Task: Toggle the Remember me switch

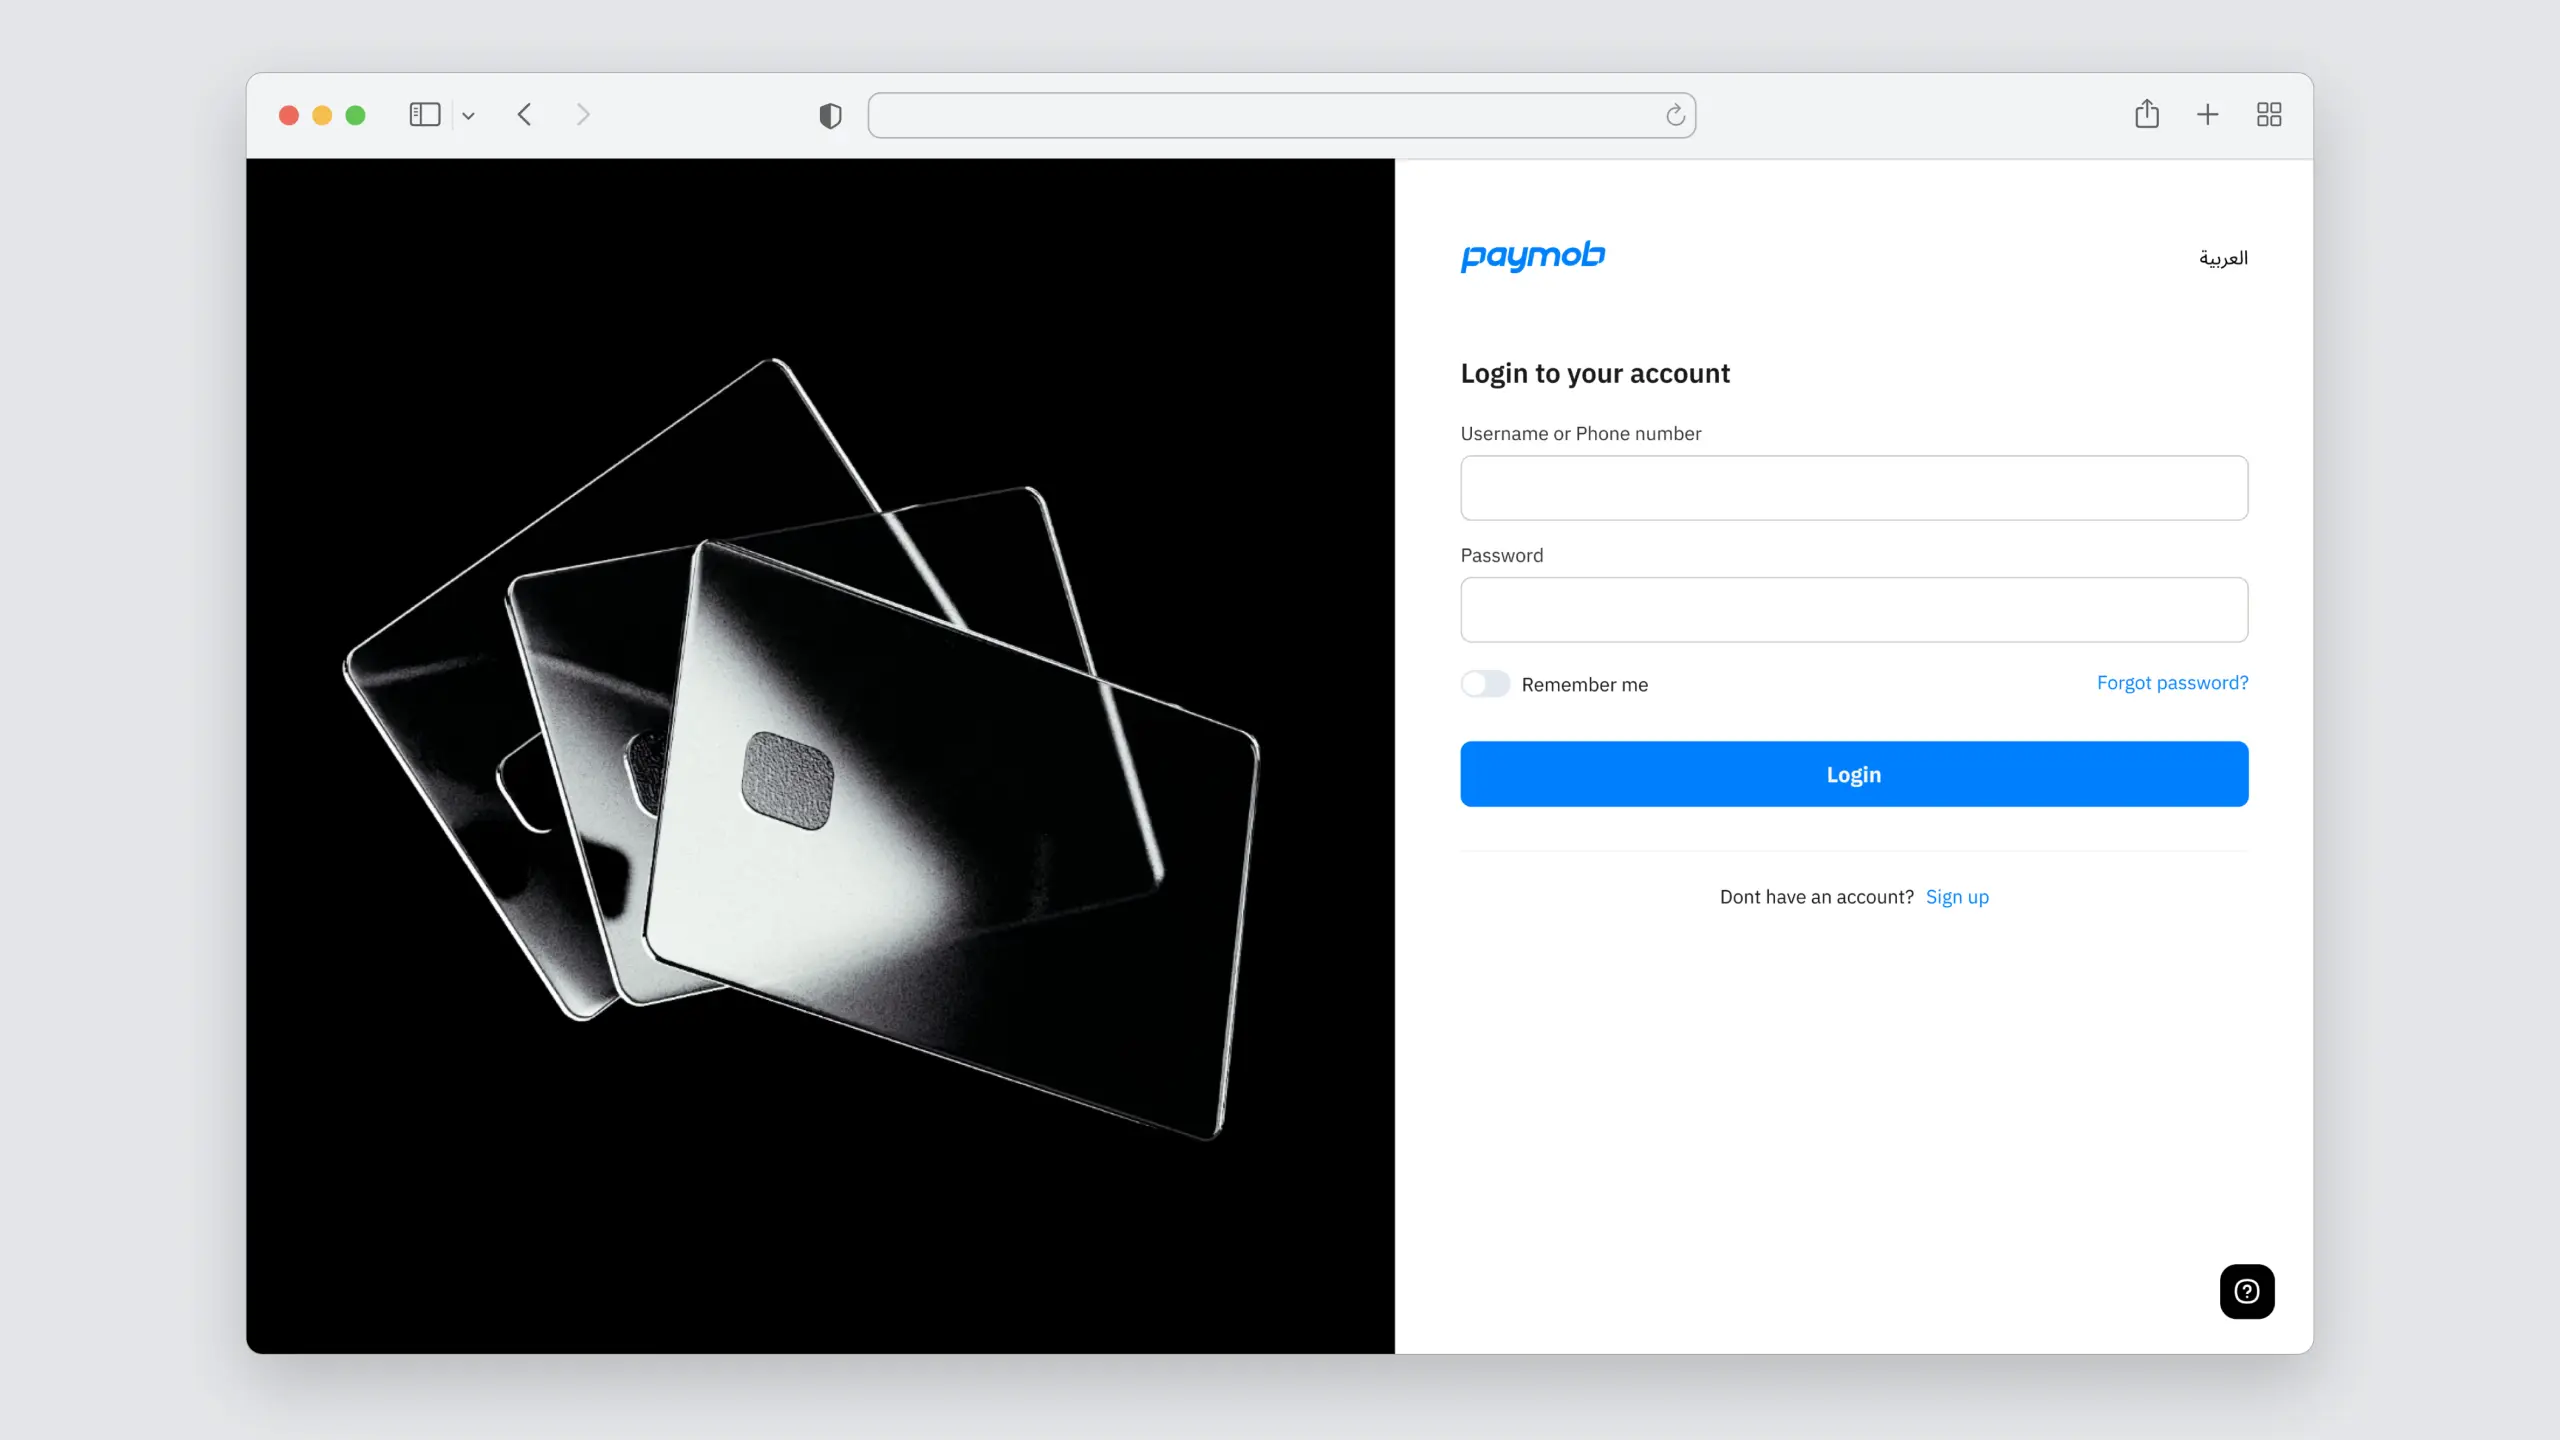Action: 1485,684
